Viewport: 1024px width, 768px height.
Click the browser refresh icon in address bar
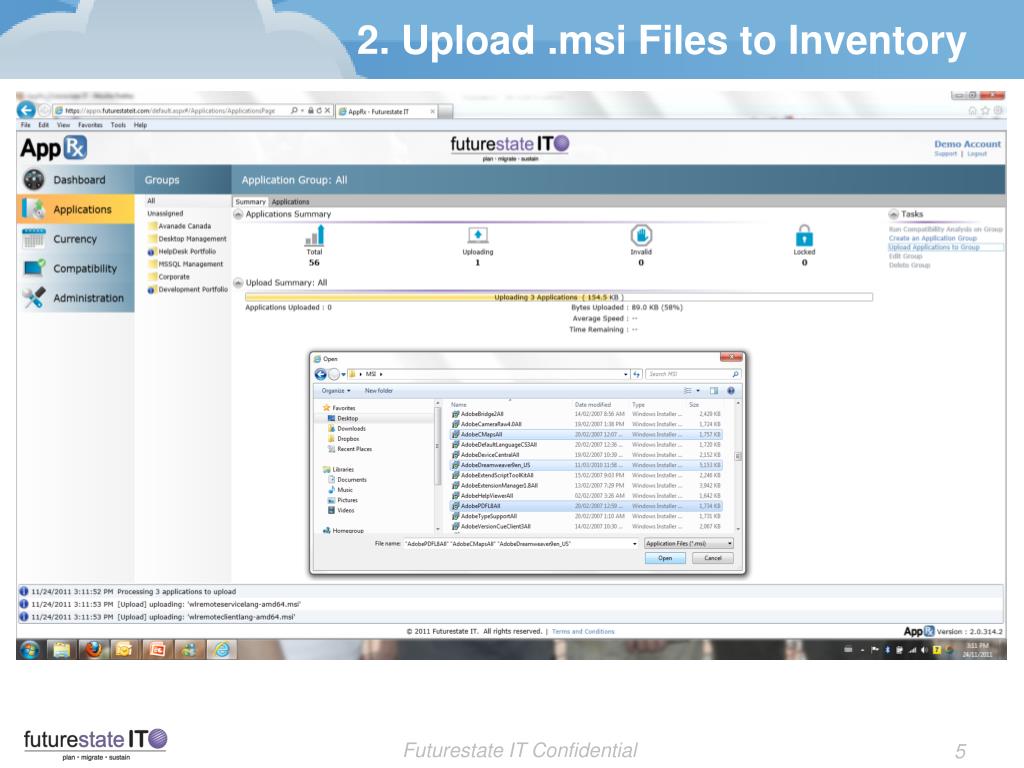319,110
